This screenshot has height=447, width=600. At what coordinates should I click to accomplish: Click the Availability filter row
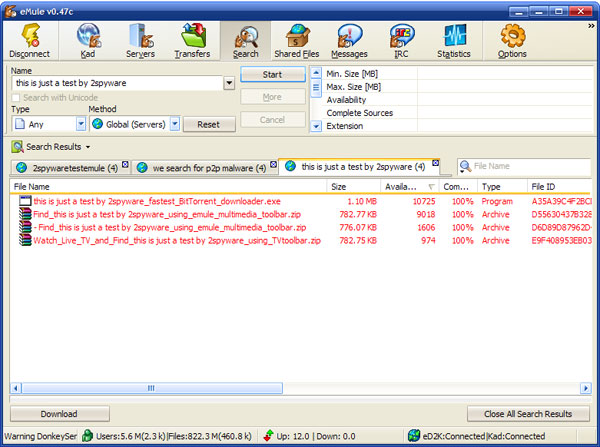click(x=458, y=100)
